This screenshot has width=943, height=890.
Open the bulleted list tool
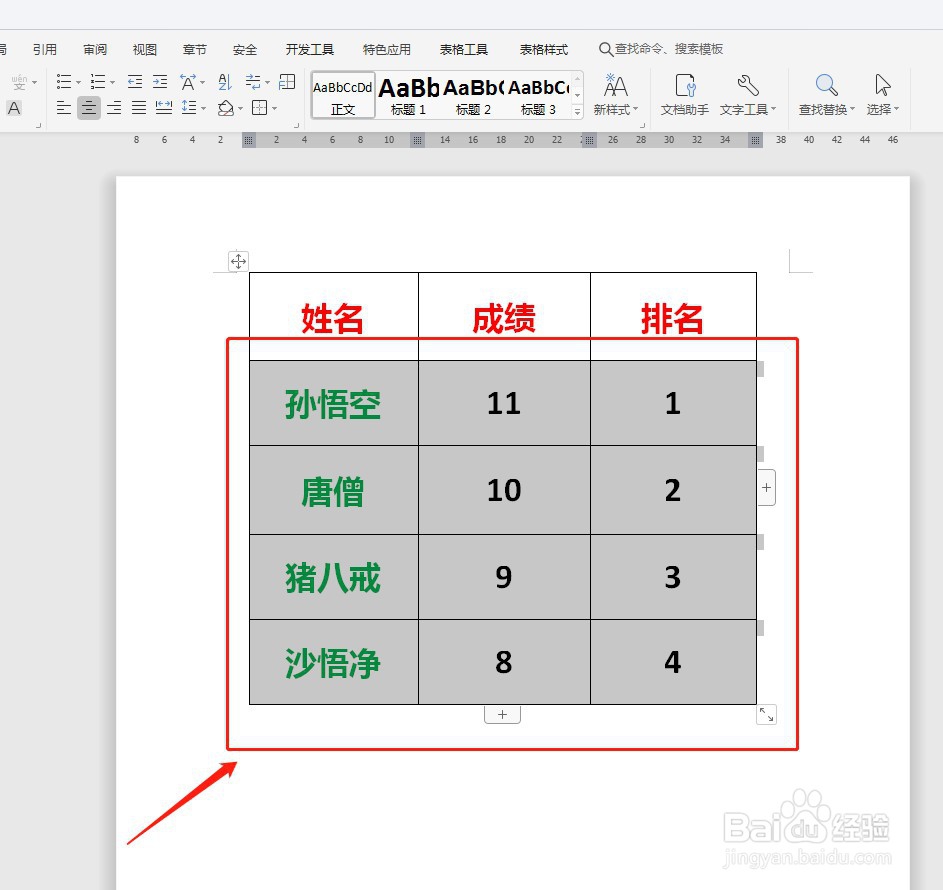click(x=63, y=81)
